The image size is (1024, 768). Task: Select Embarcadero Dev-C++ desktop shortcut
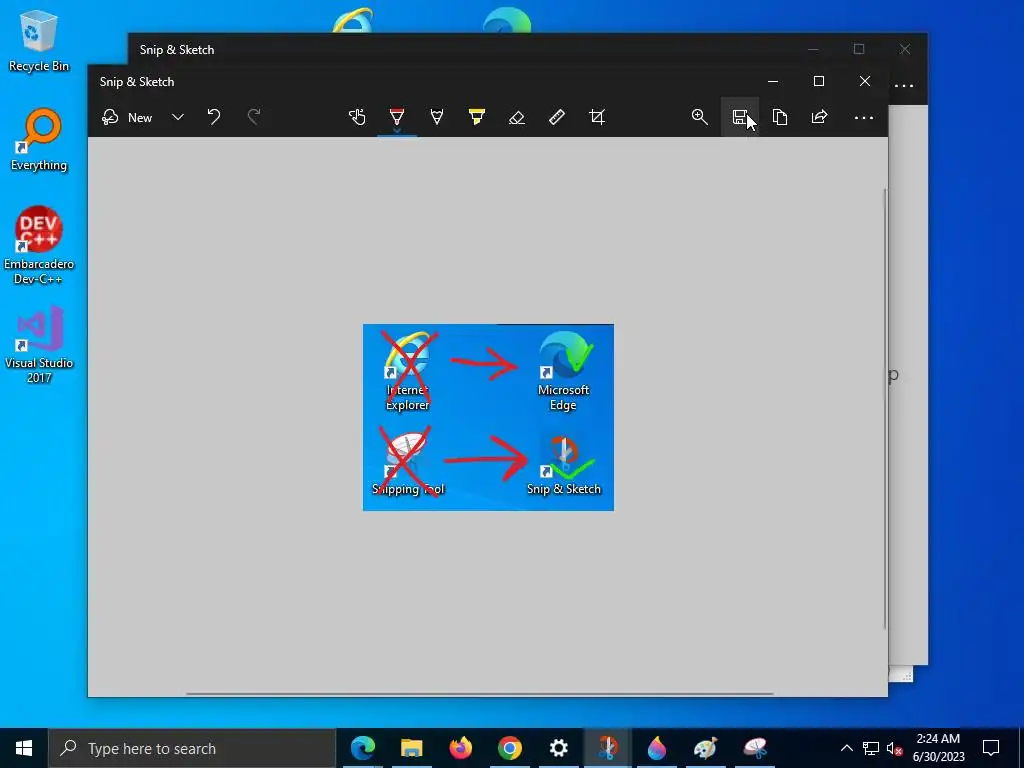[39, 246]
